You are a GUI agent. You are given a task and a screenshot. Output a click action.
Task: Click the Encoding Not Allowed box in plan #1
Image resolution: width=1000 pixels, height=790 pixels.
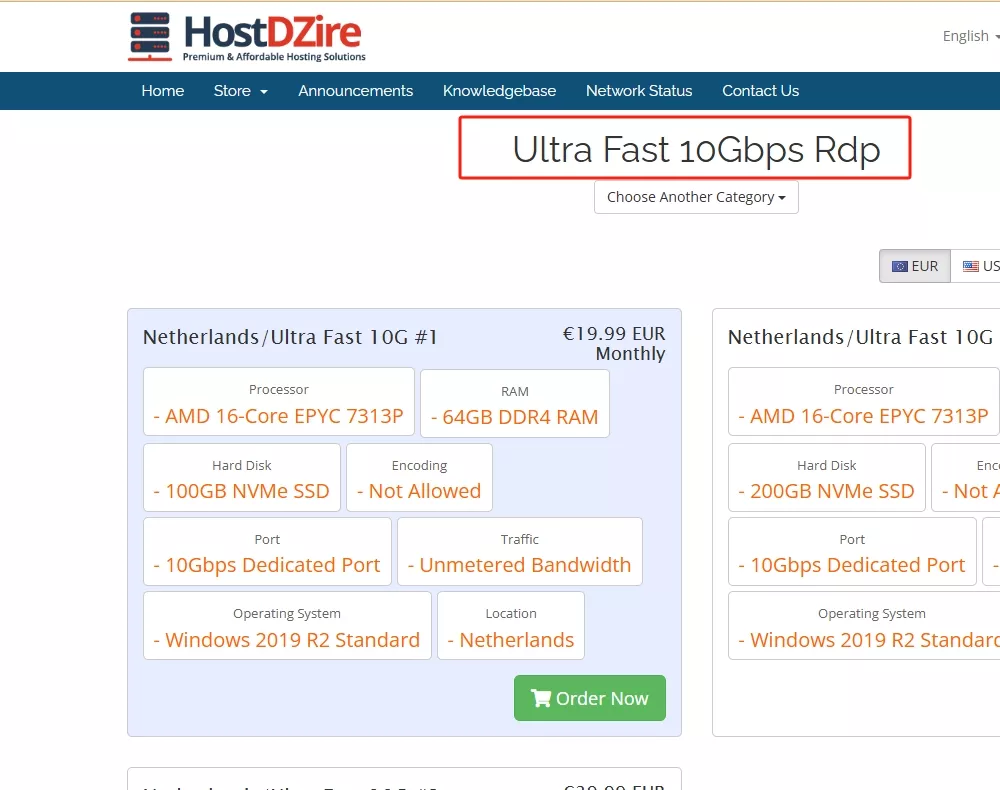tap(419, 478)
